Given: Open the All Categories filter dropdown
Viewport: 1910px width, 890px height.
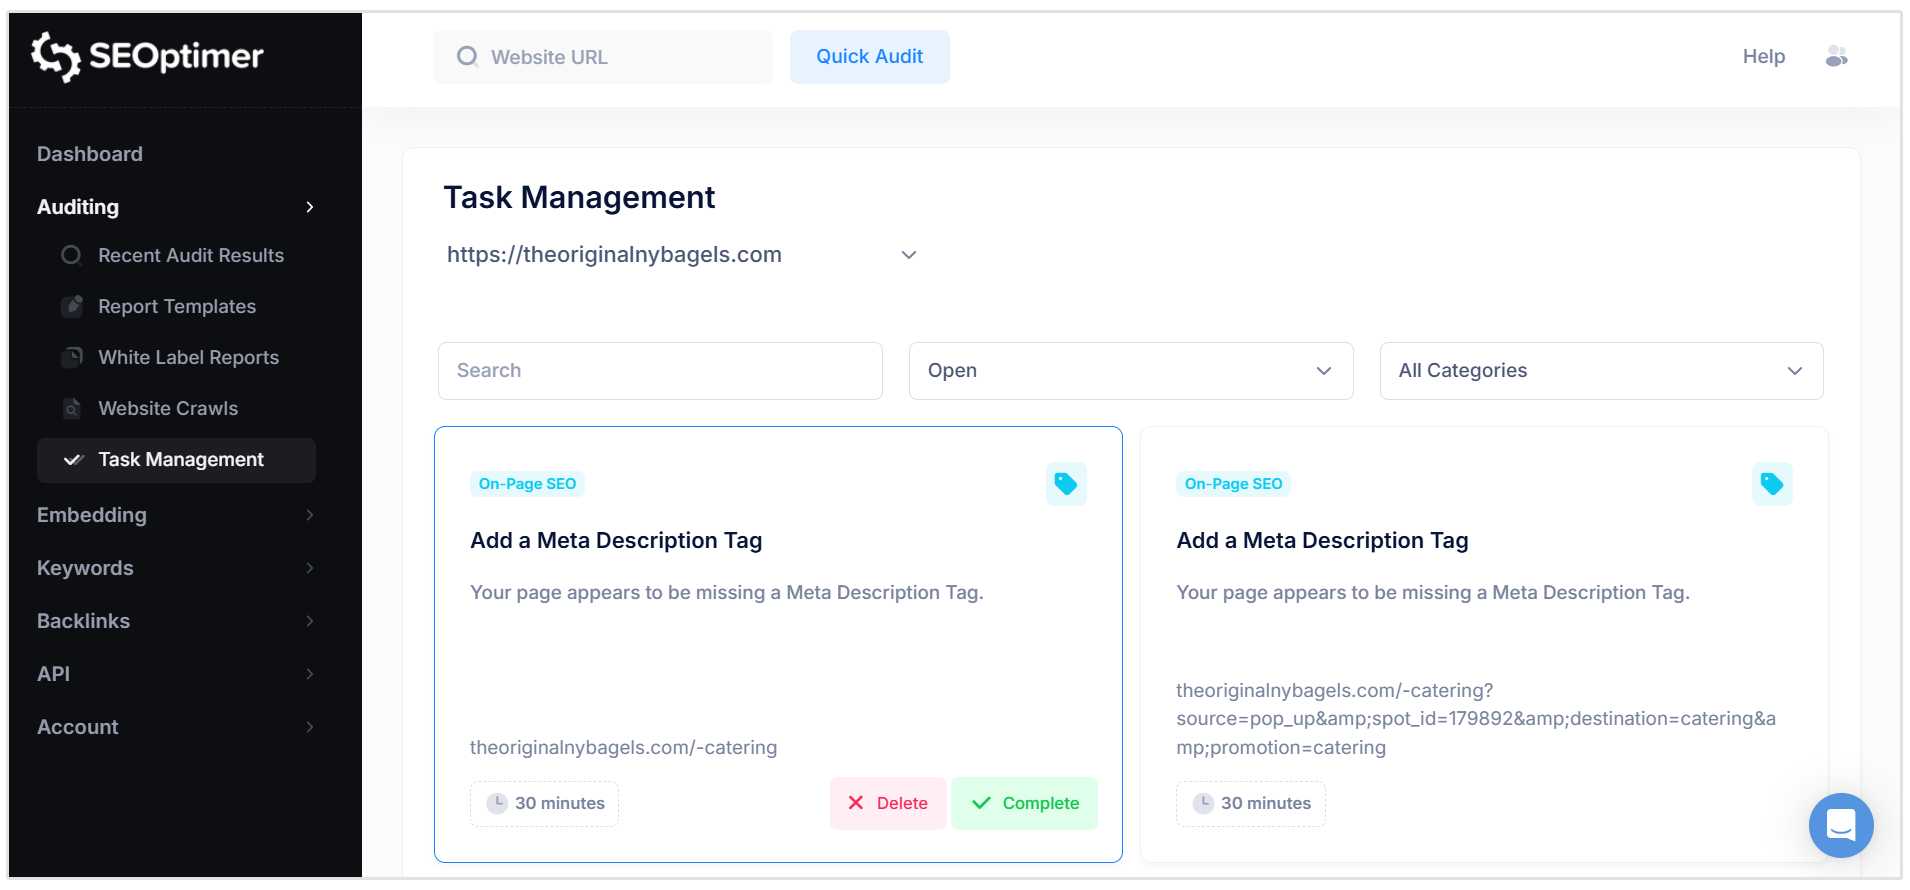Looking at the screenshot, I should (x=1601, y=371).
